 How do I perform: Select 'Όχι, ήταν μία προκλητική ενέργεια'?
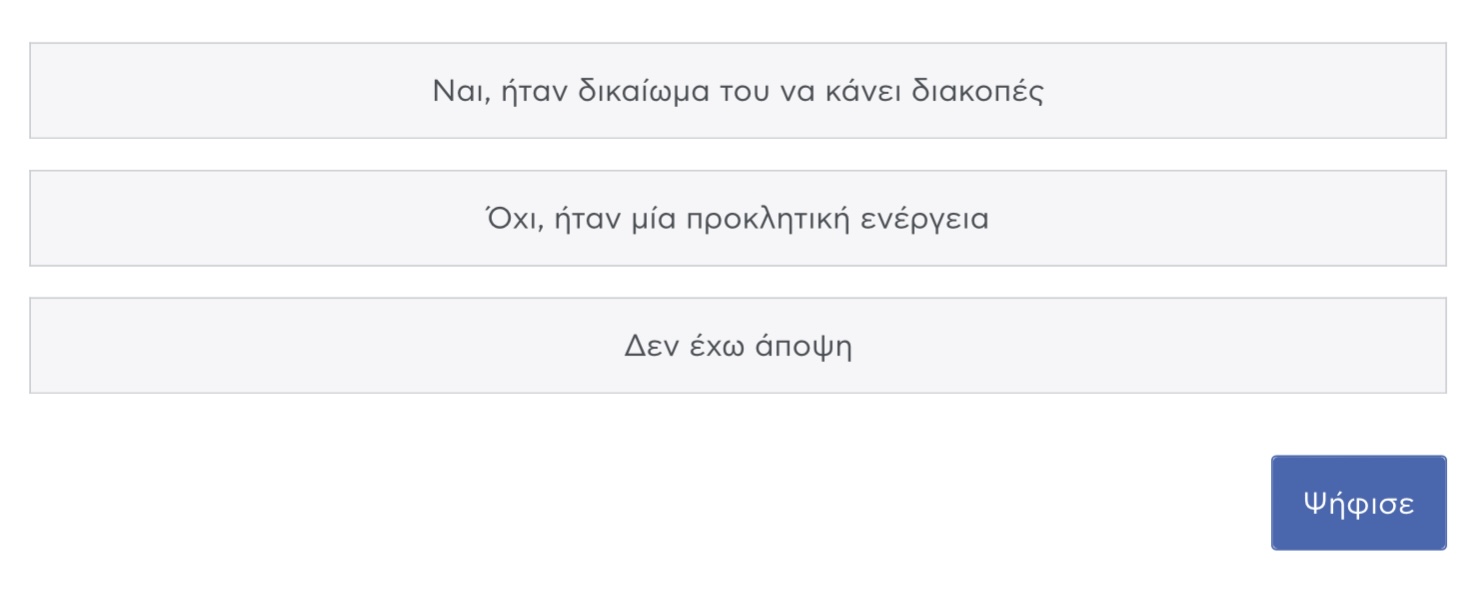coord(738,218)
